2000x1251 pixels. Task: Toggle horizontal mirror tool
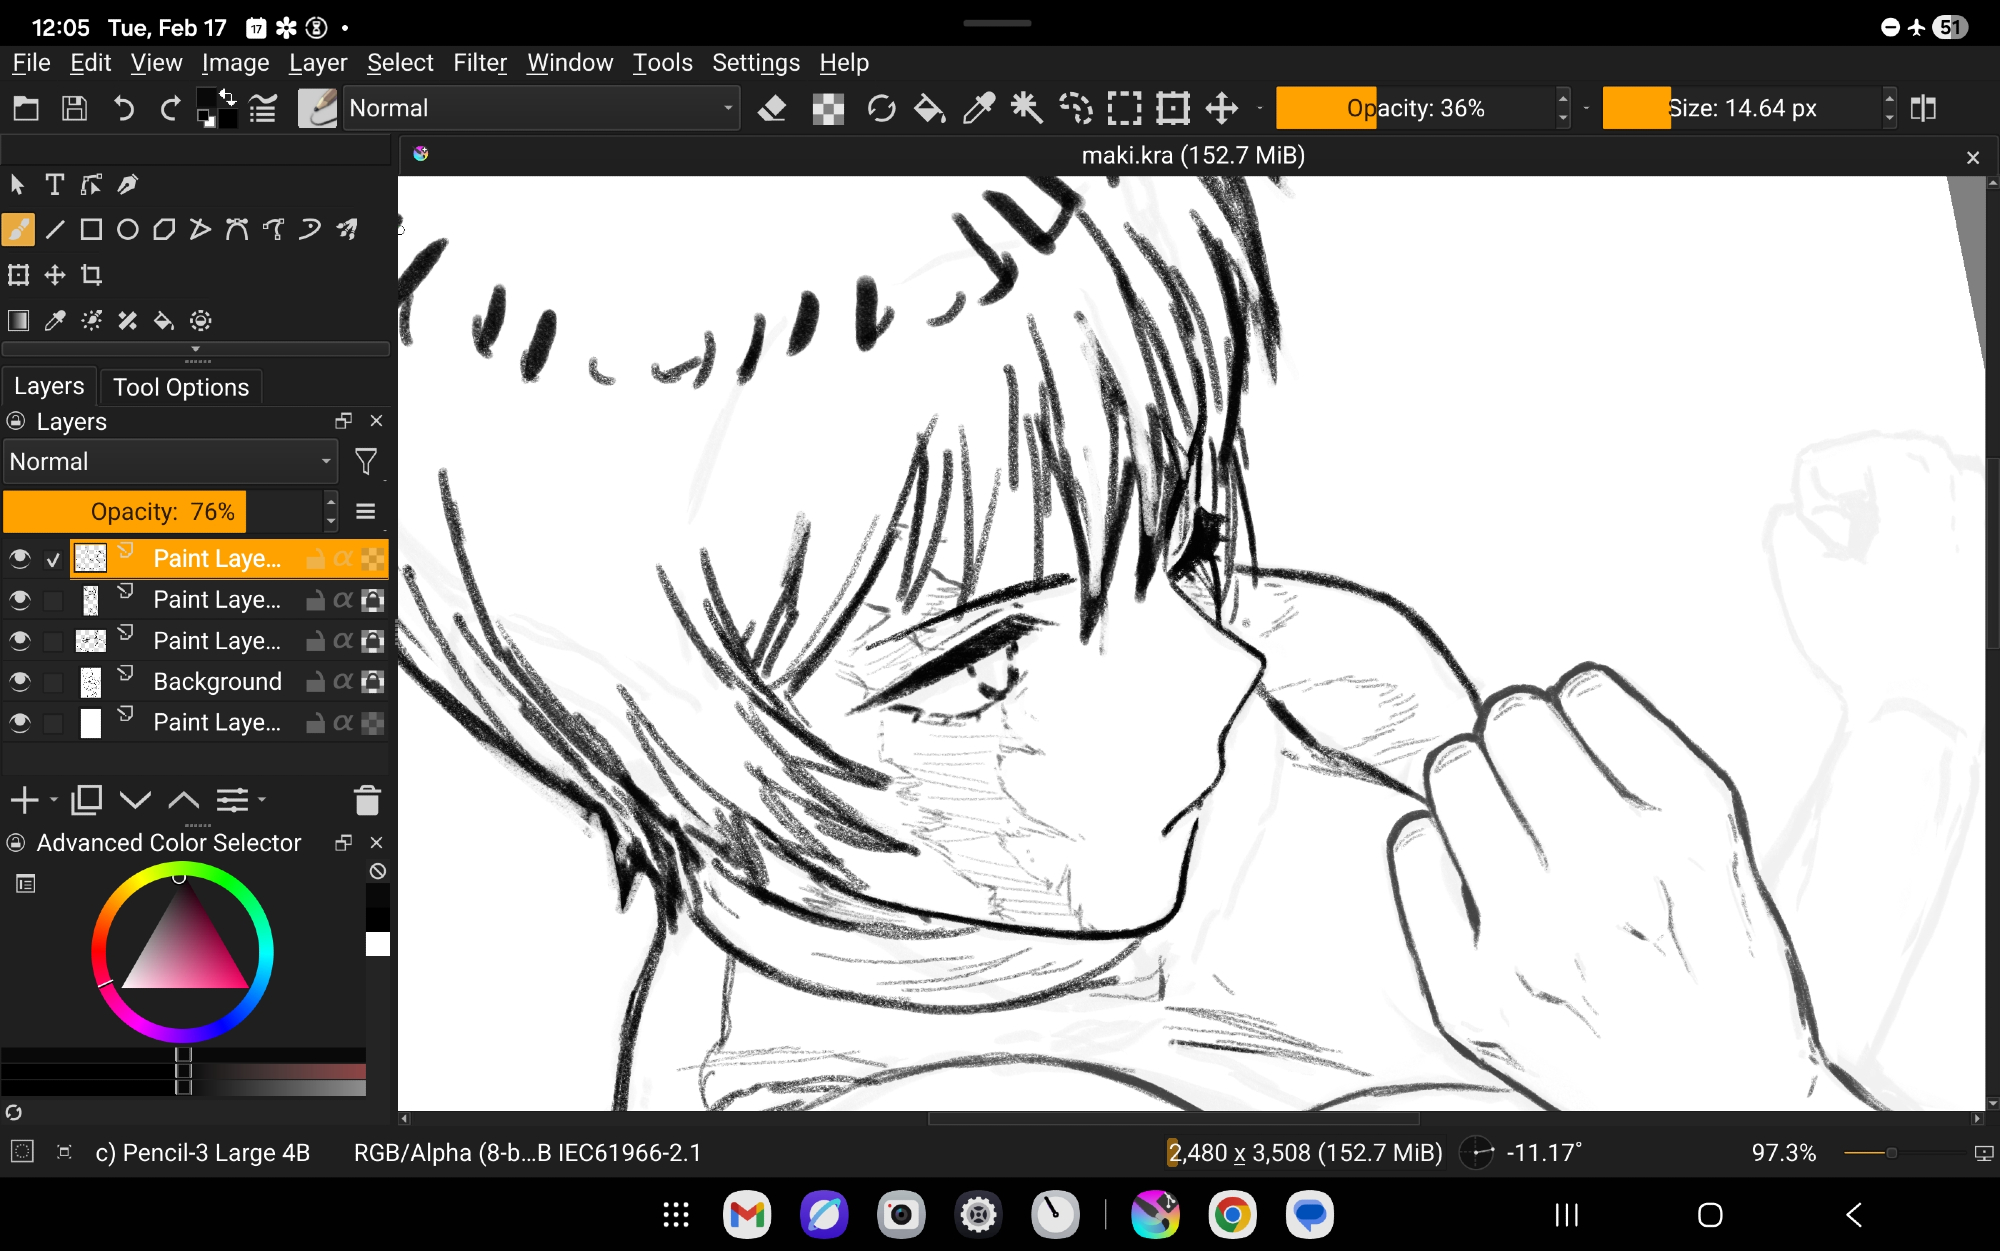click(x=1923, y=108)
